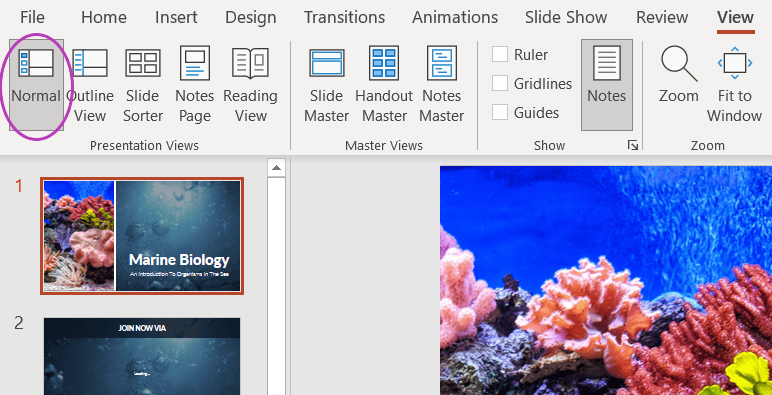The height and width of the screenshot is (395, 772).
Task: Enable the Guides checkbox
Action: point(500,112)
